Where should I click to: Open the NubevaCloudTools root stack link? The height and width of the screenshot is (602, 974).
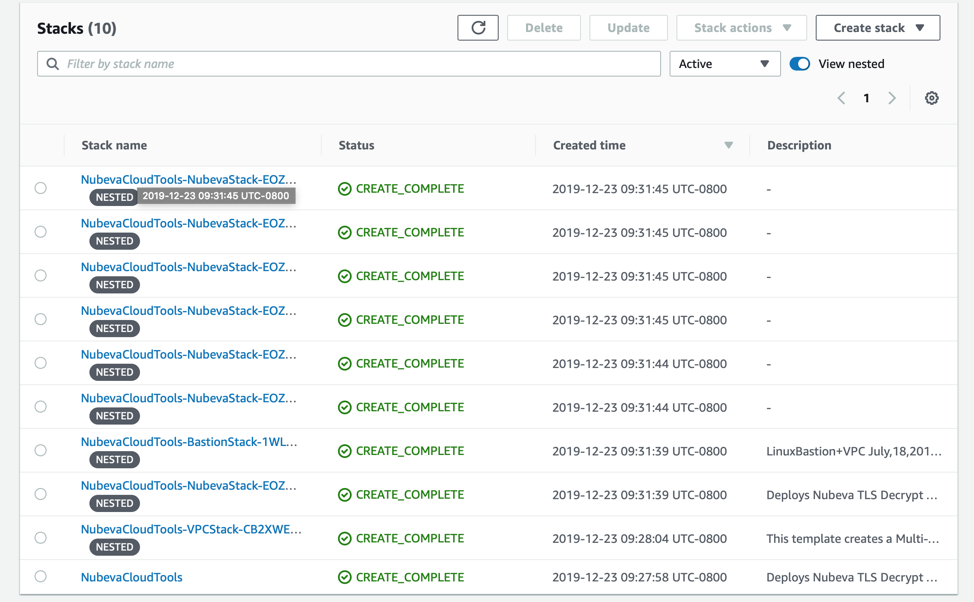click(132, 577)
